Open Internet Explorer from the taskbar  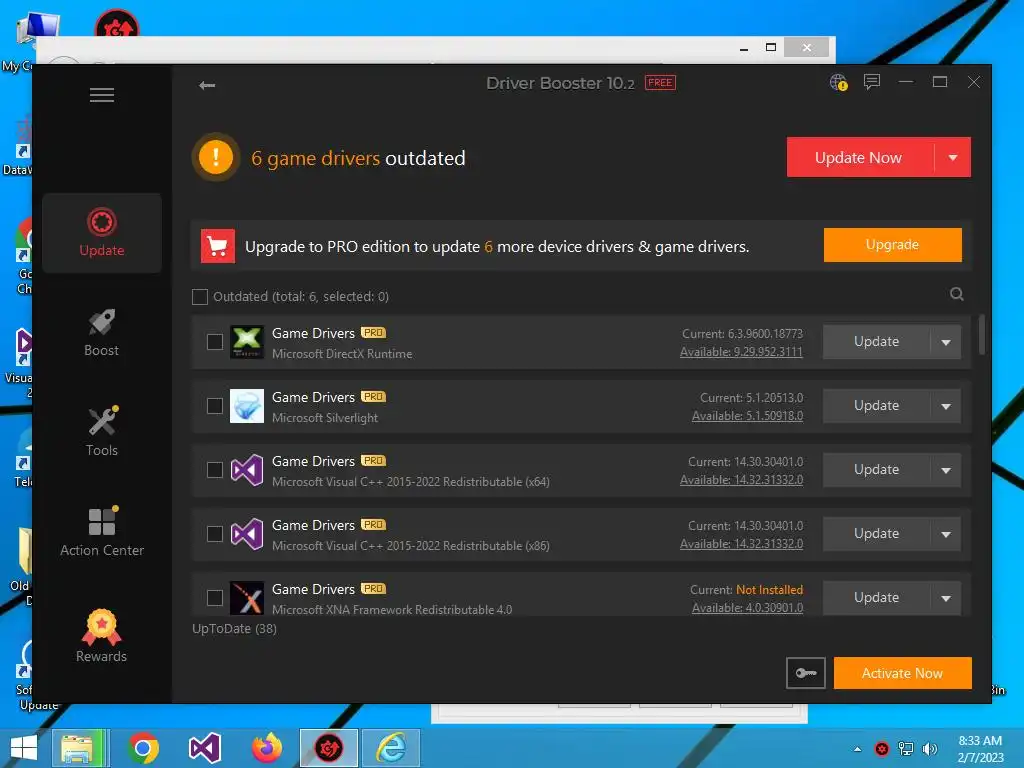tap(391, 748)
